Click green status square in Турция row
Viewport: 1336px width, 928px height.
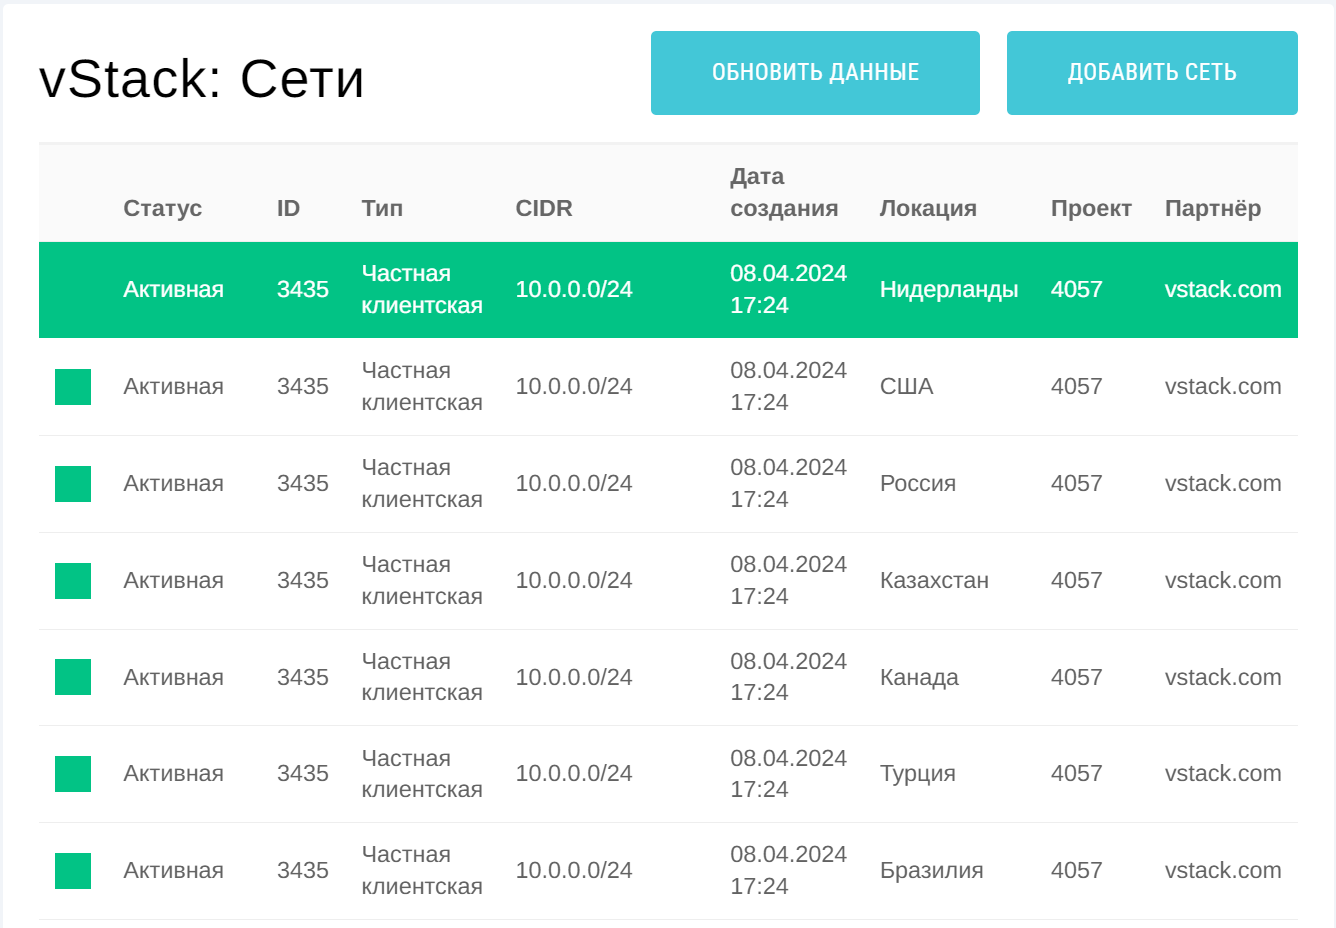point(73,774)
